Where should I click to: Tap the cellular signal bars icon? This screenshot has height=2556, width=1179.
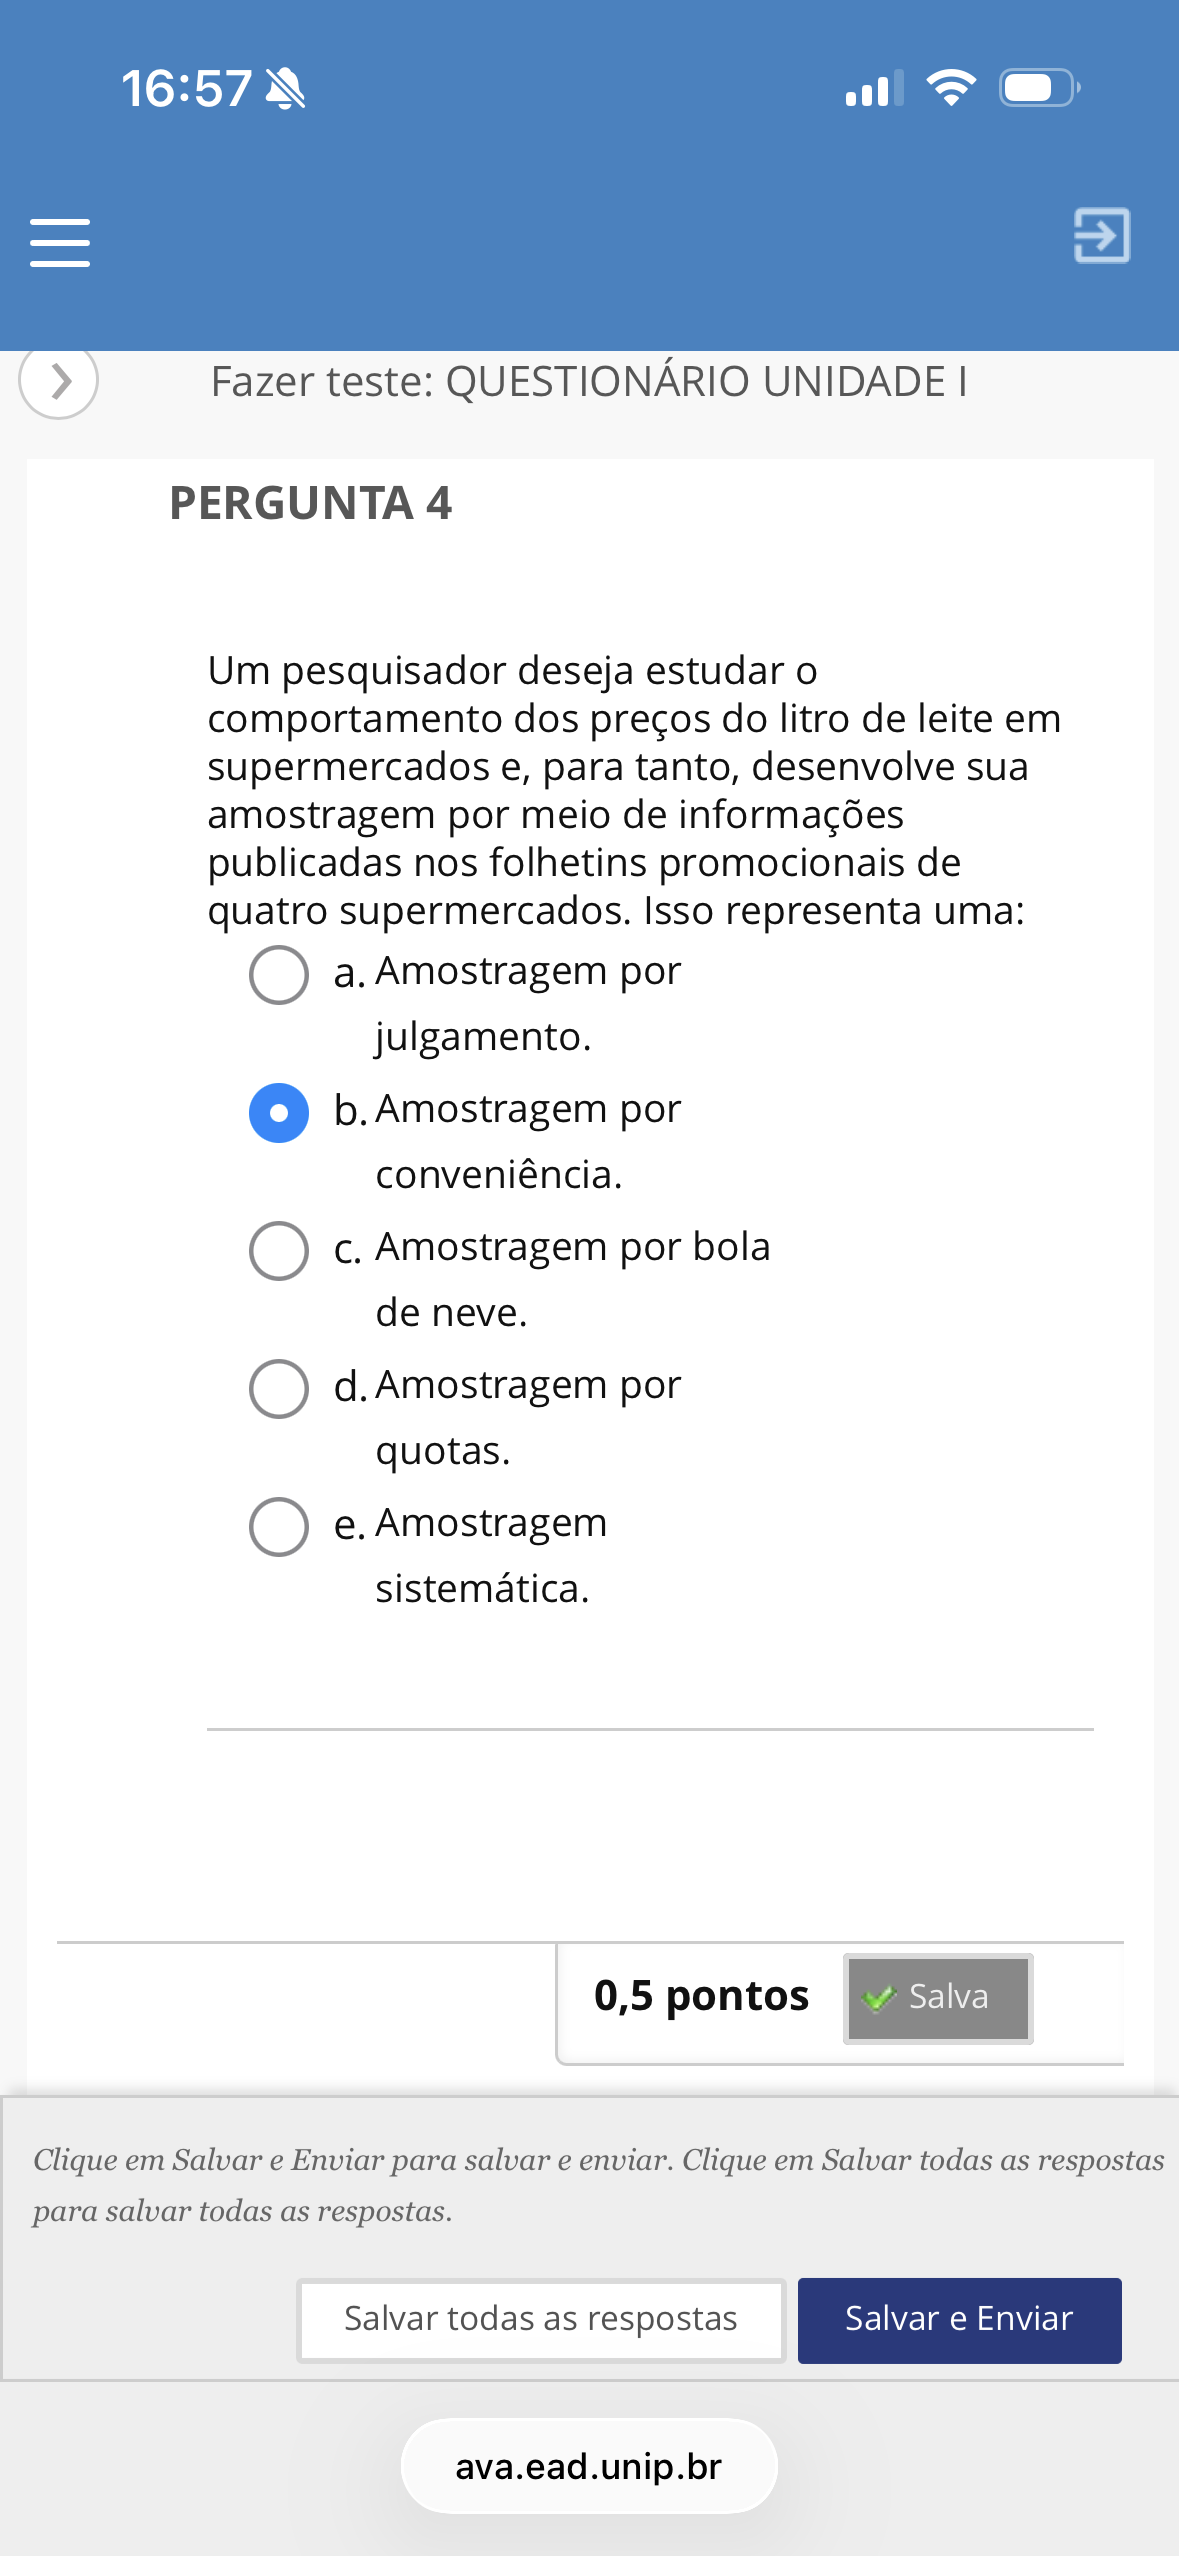(x=873, y=89)
